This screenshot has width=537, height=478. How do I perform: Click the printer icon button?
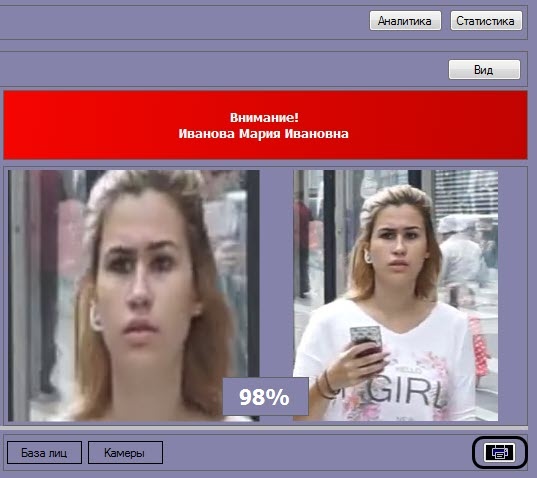point(500,453)
